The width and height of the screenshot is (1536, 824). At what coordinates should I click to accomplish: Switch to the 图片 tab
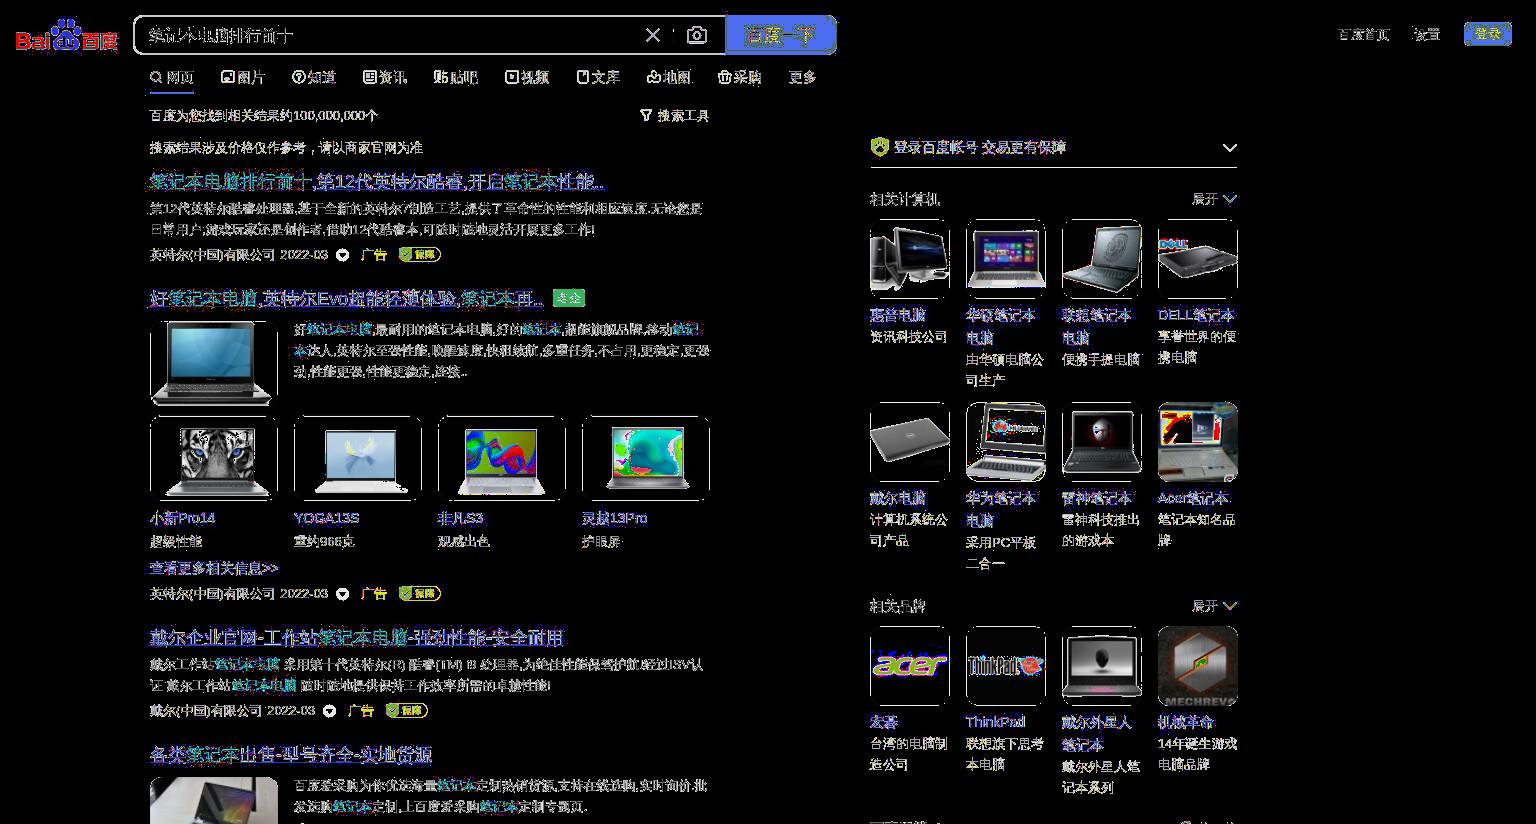pyautogui.click(x=243, y=77)
